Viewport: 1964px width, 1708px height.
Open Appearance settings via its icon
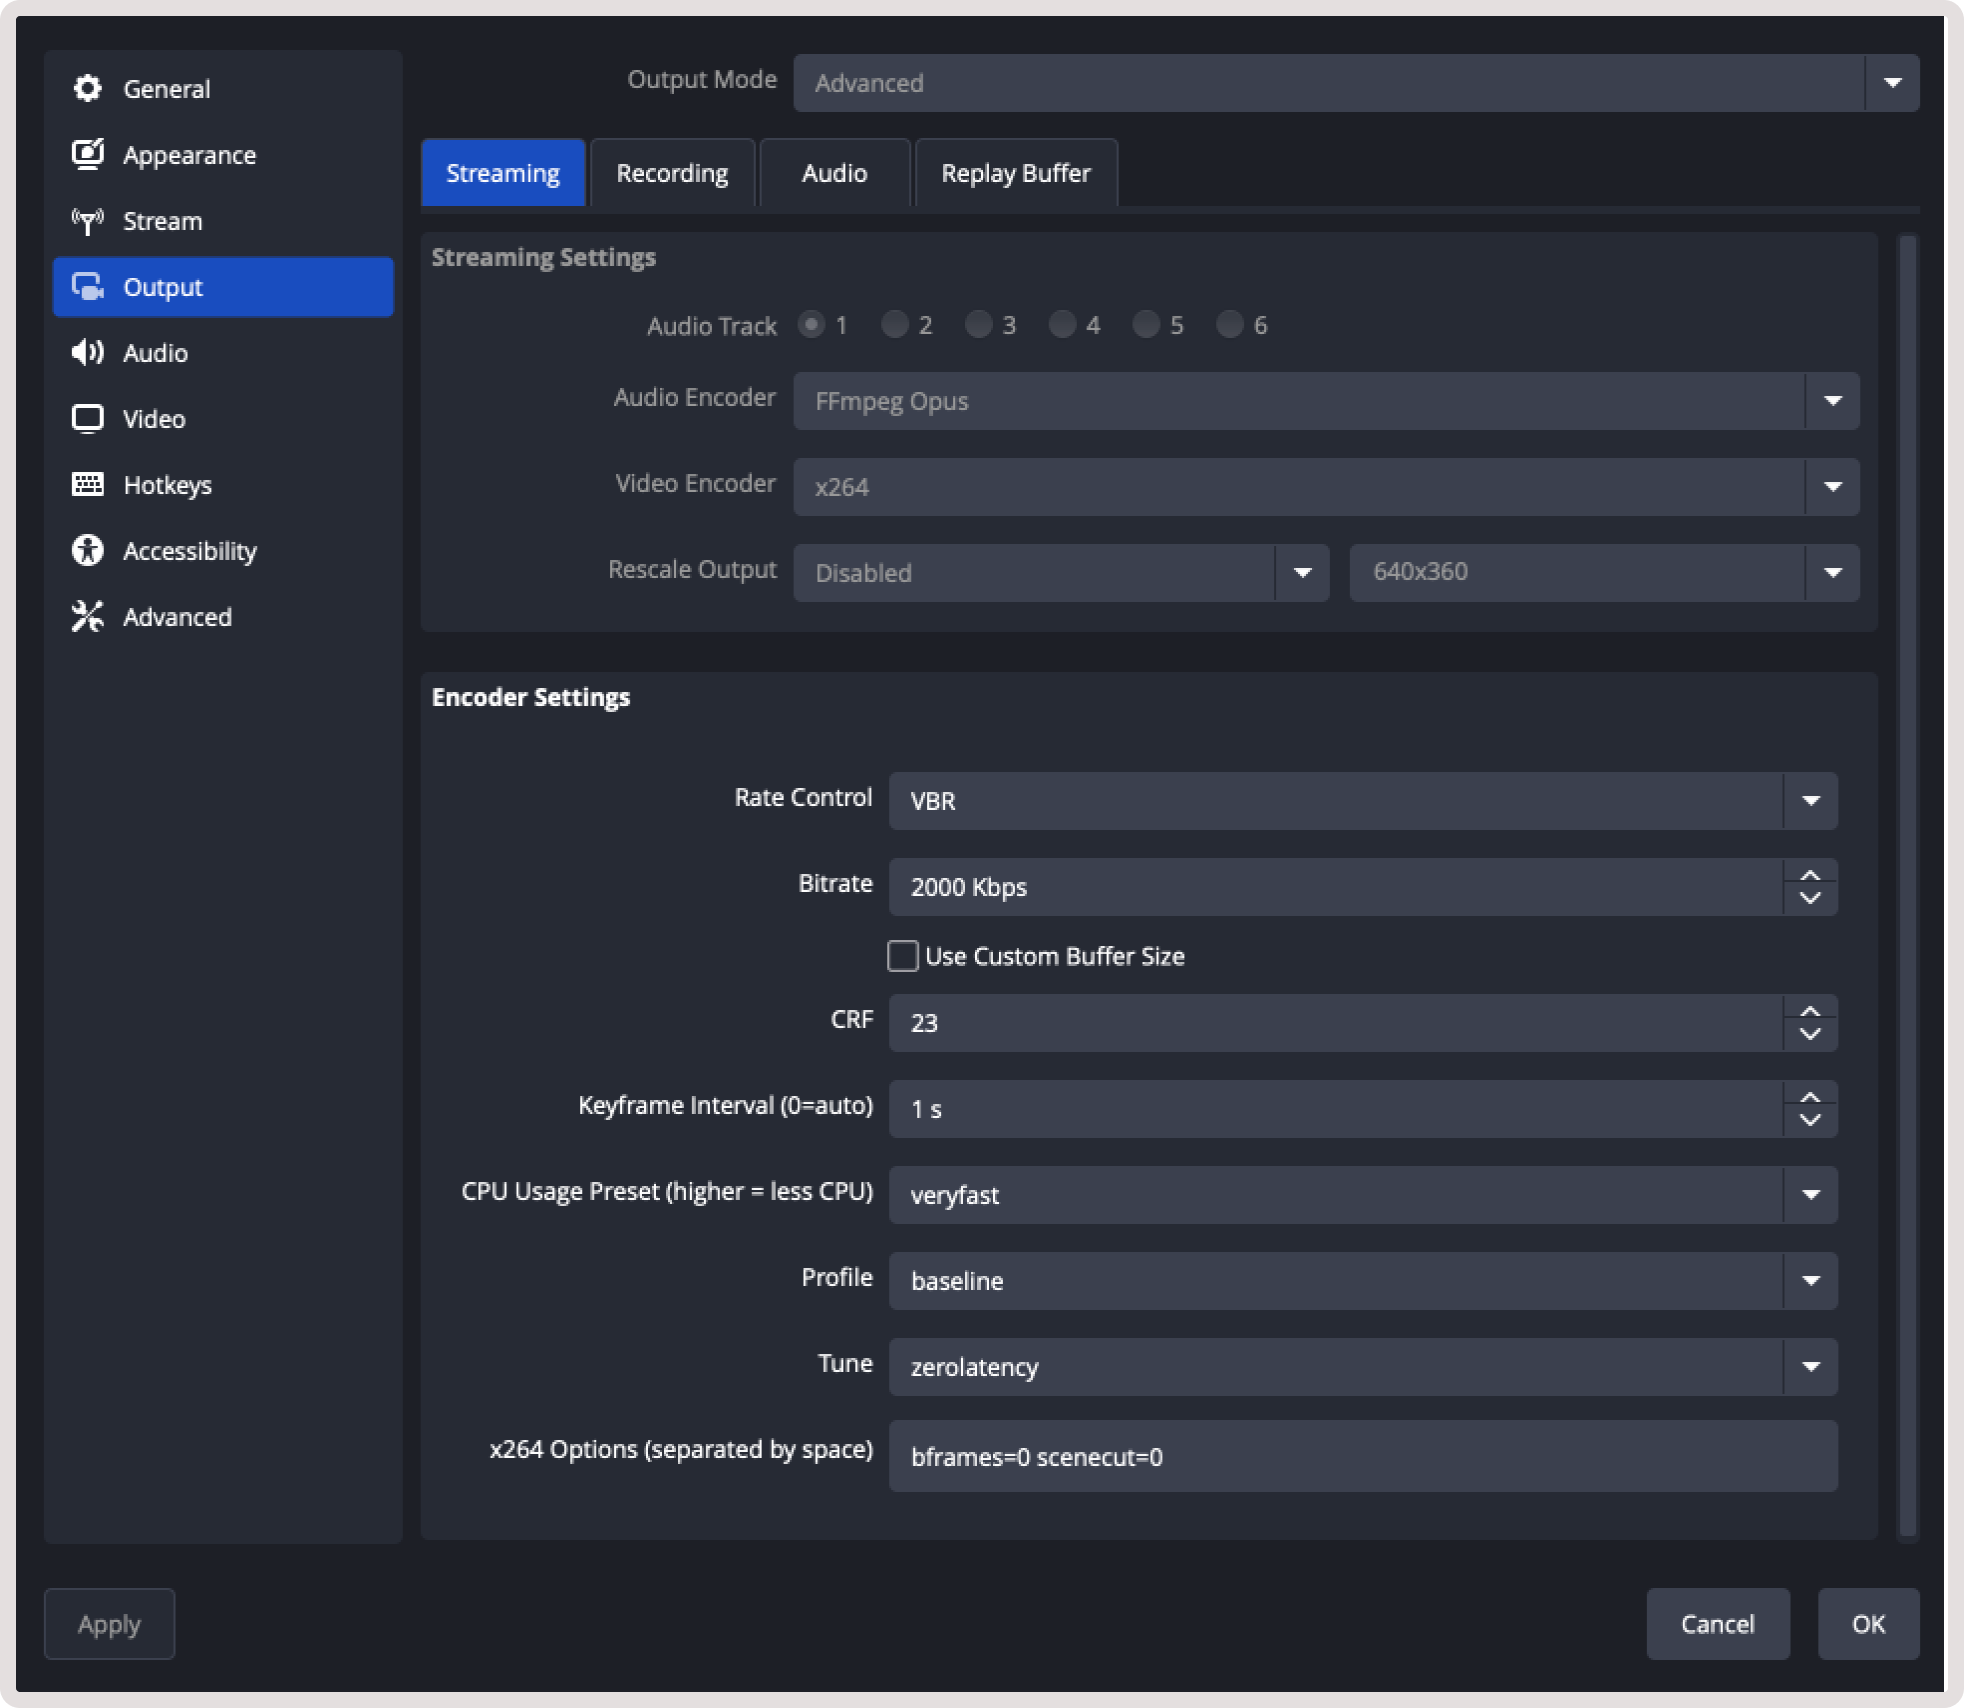coord(88,154)
